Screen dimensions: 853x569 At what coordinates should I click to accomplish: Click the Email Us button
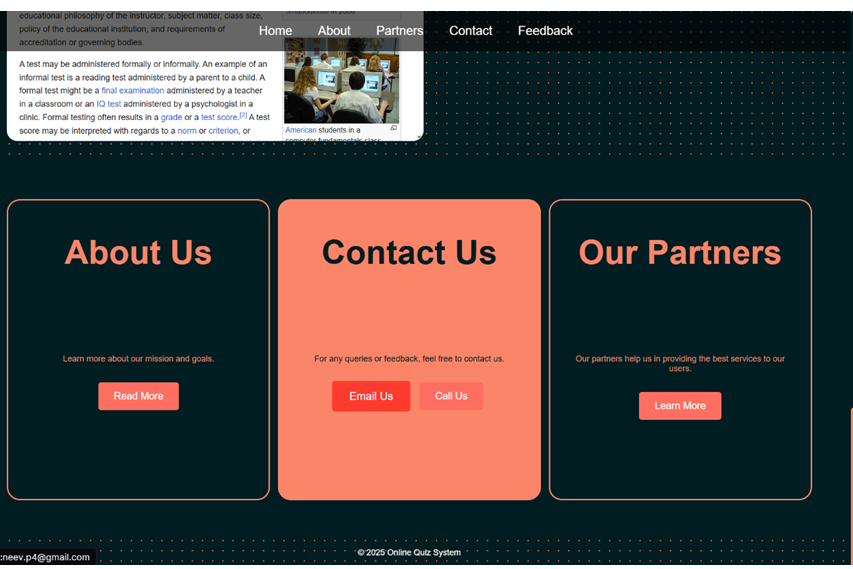371,396
